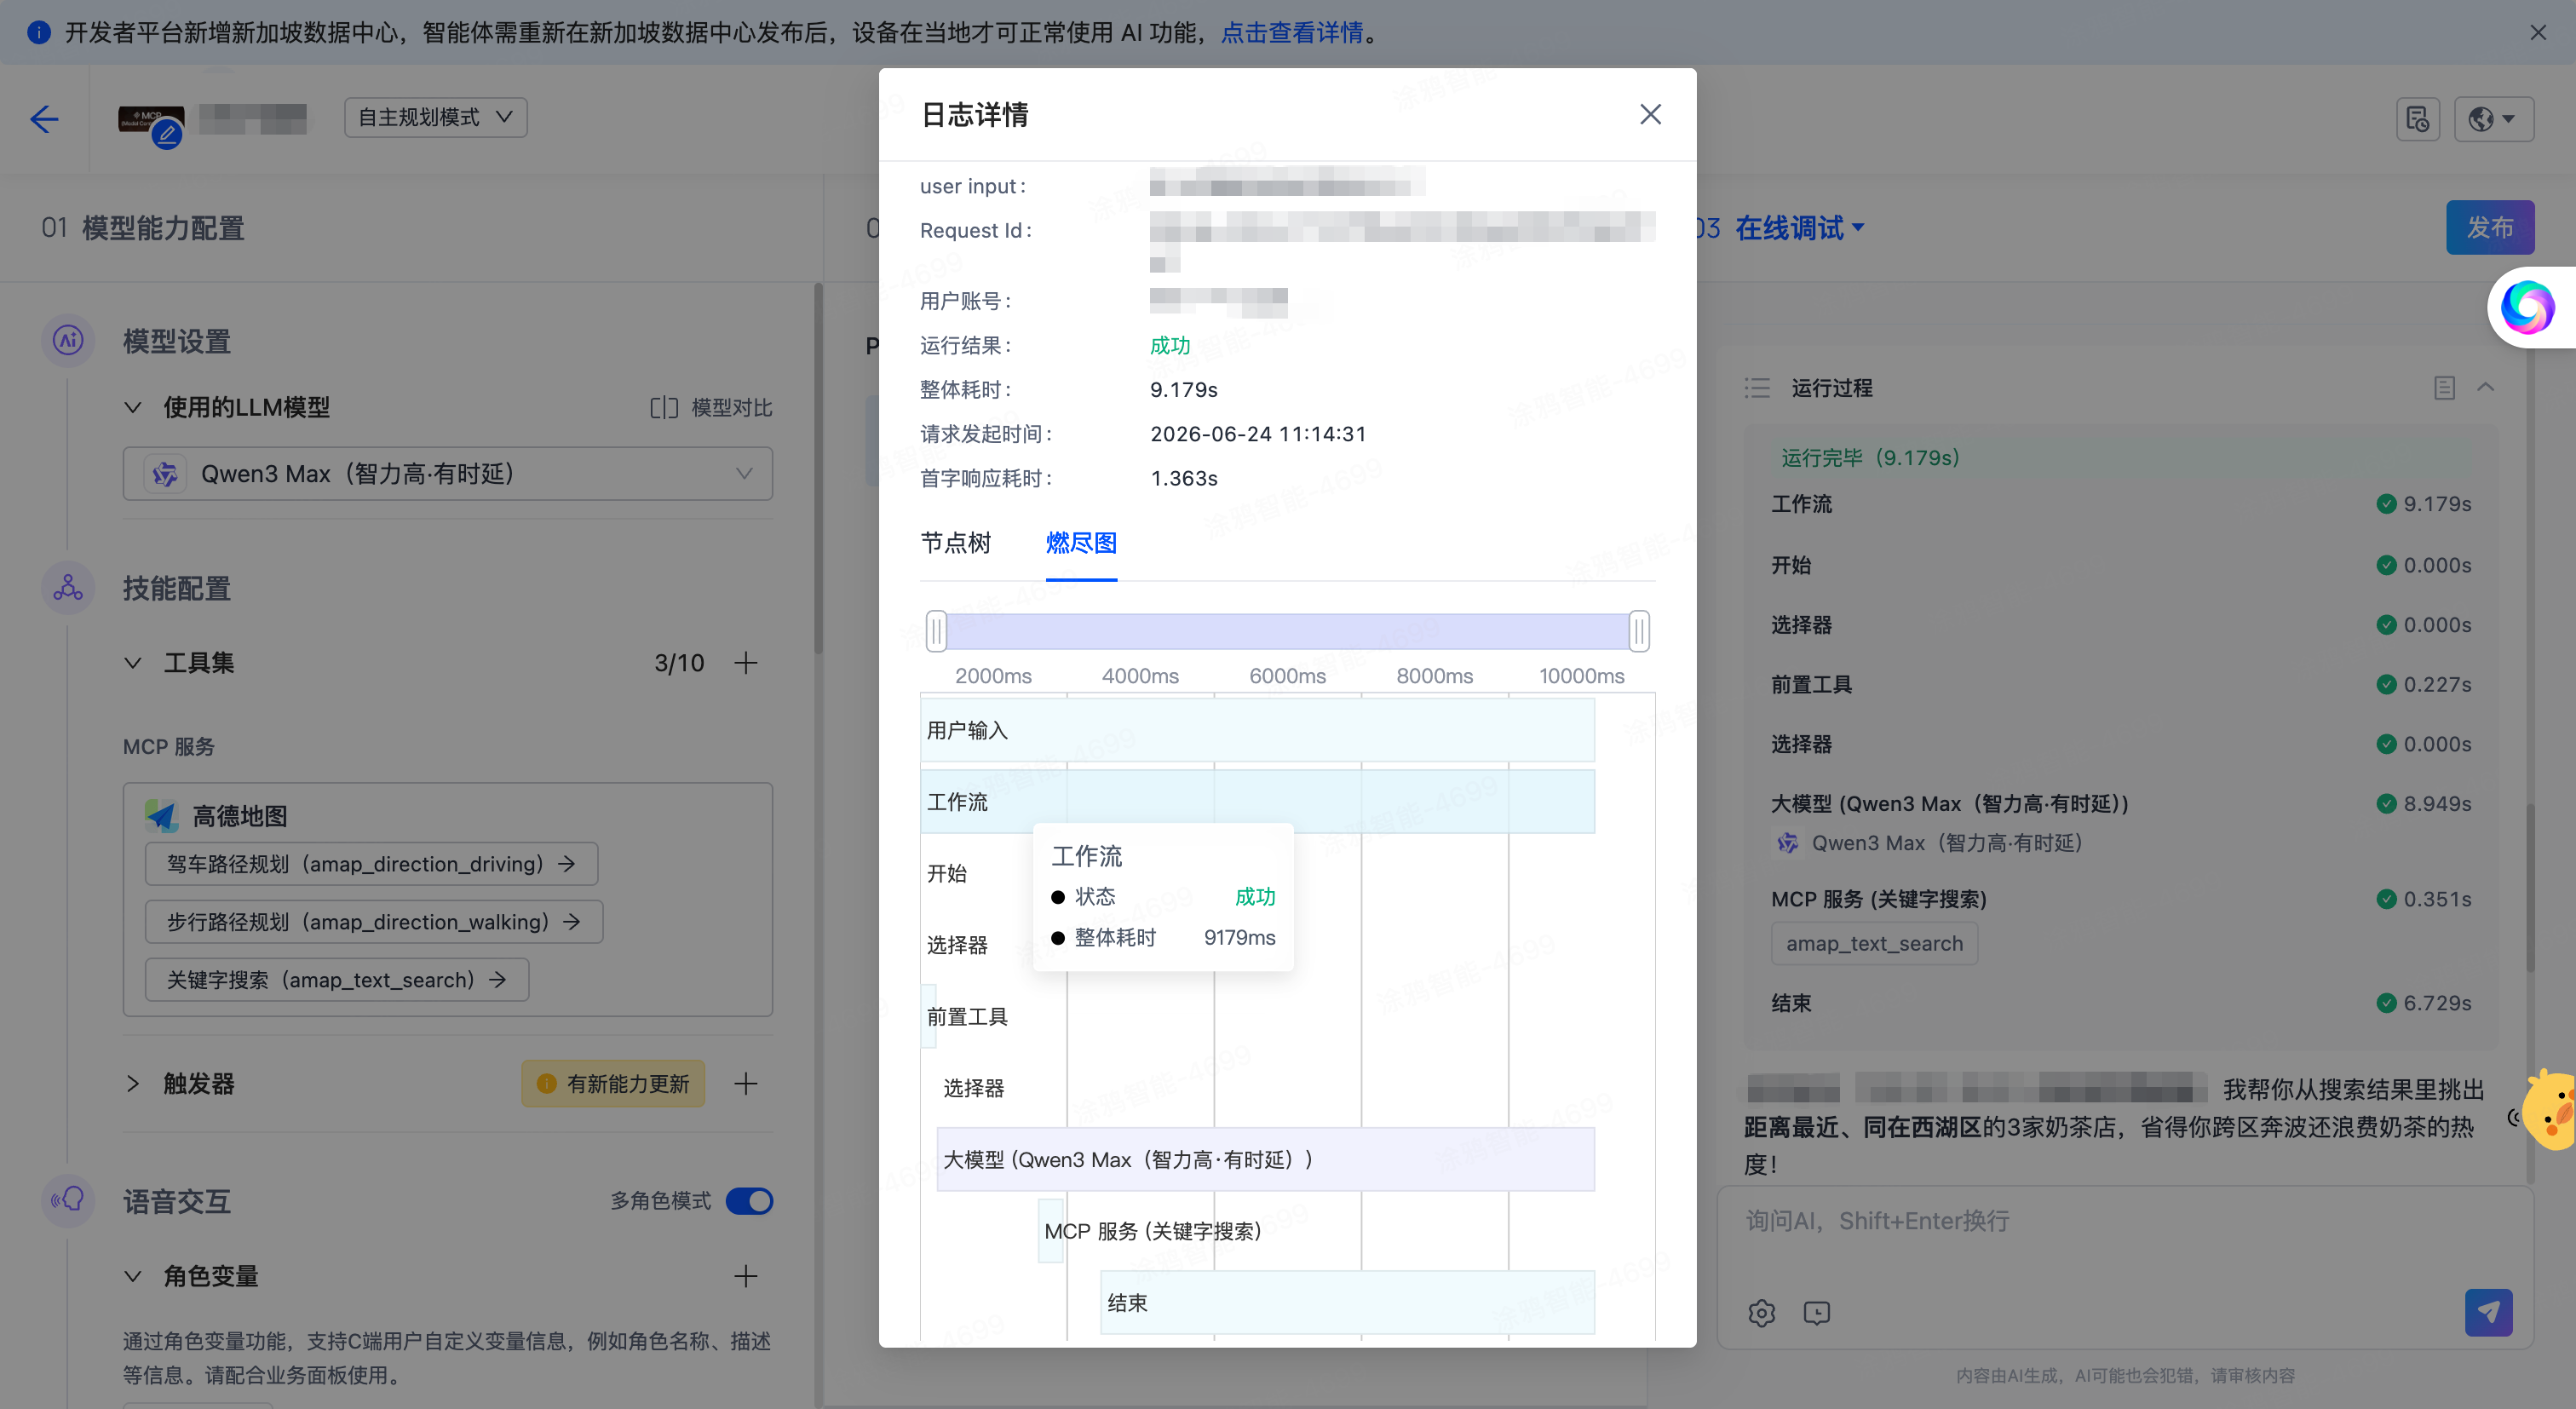This screenshot has height=1409, width=2576.
Task: Click the 前置工具 row in chart
Action: (x=966, y=1016)
